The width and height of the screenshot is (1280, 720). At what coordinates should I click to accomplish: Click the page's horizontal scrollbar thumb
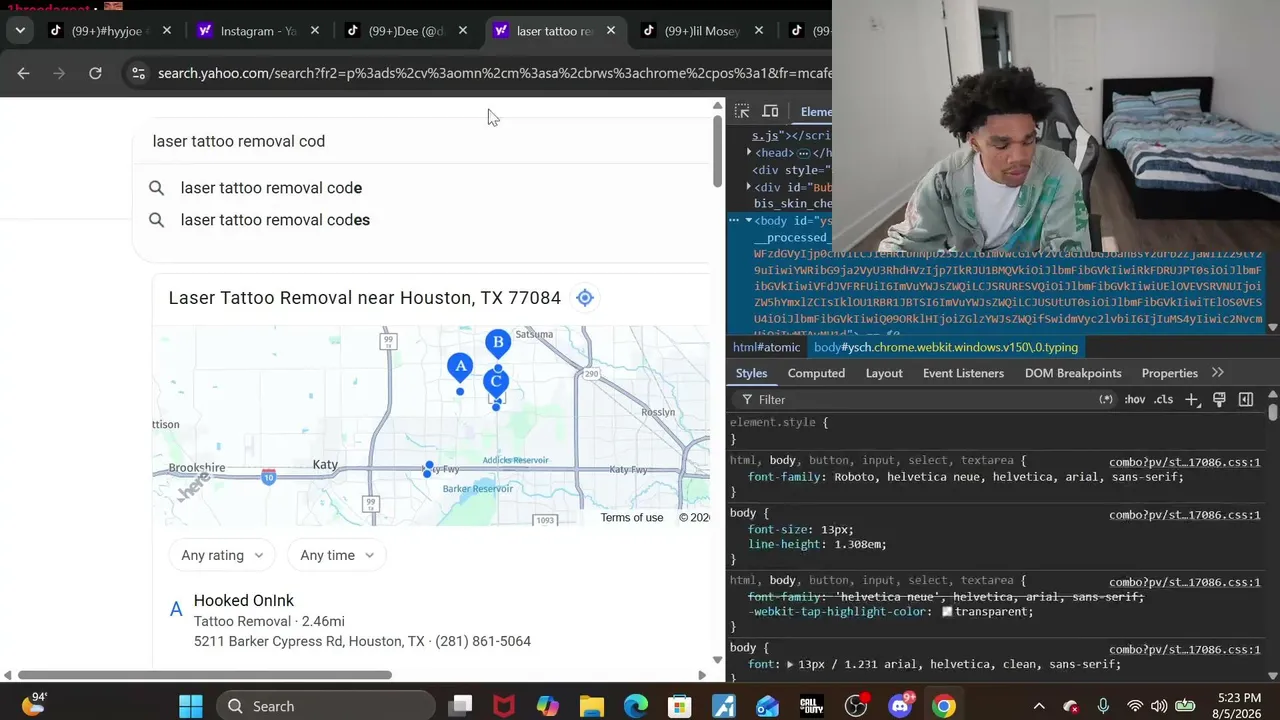tap(205, 675)
